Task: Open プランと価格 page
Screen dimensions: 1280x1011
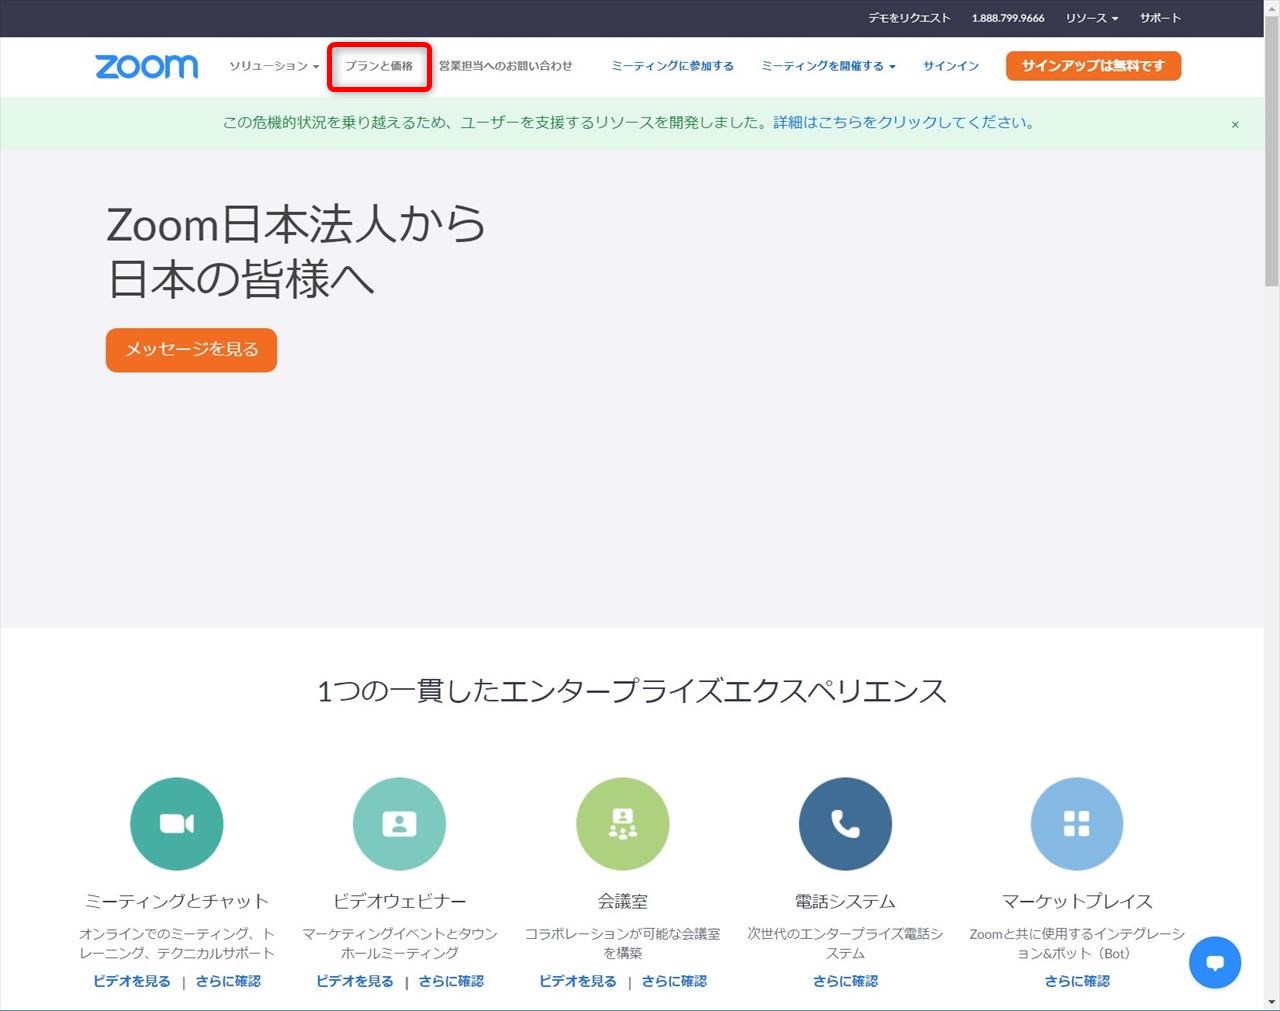Action: tap(379, 66)
